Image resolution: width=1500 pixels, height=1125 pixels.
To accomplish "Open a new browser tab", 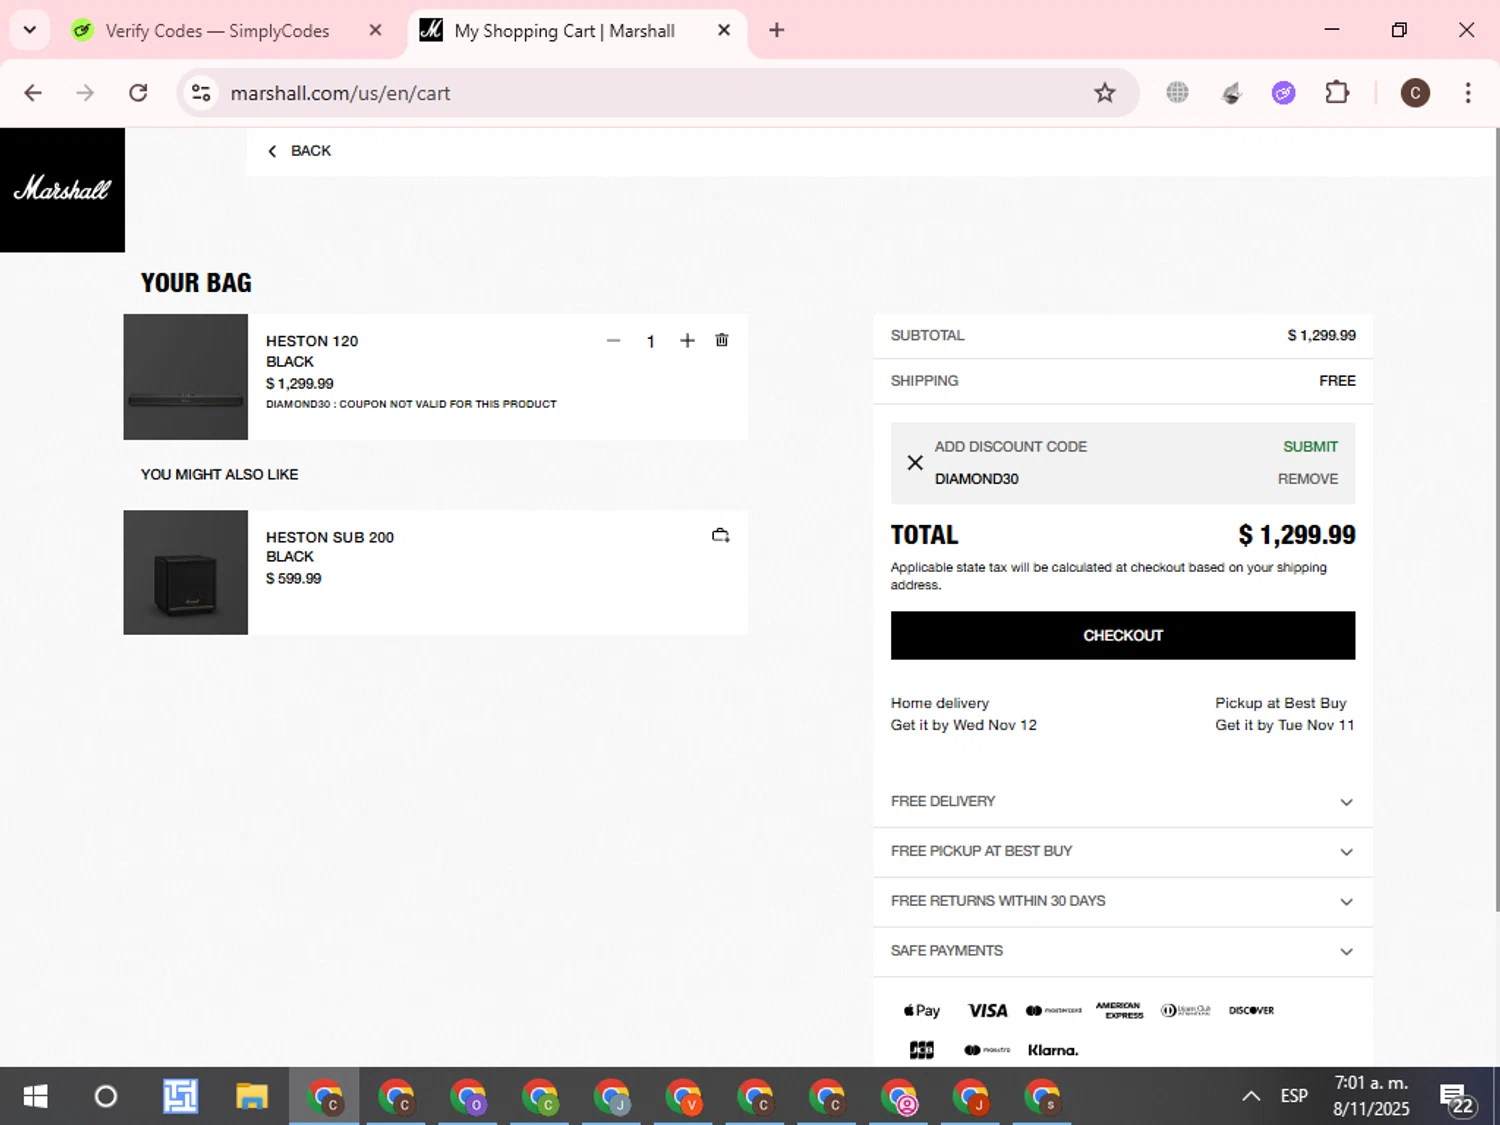I will click(777, 30).
